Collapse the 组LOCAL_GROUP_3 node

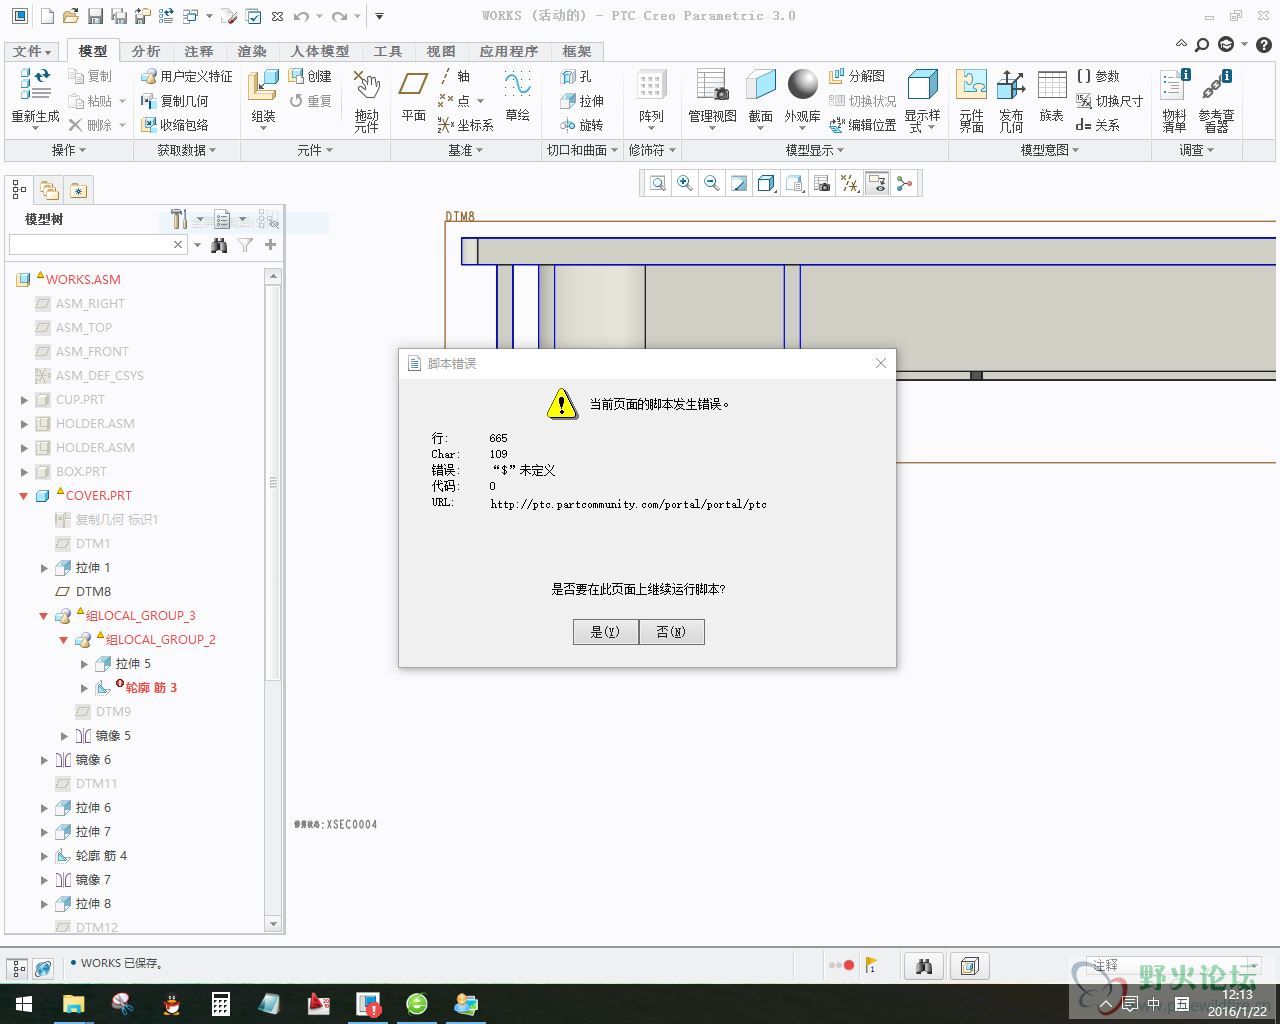(44, 616)
